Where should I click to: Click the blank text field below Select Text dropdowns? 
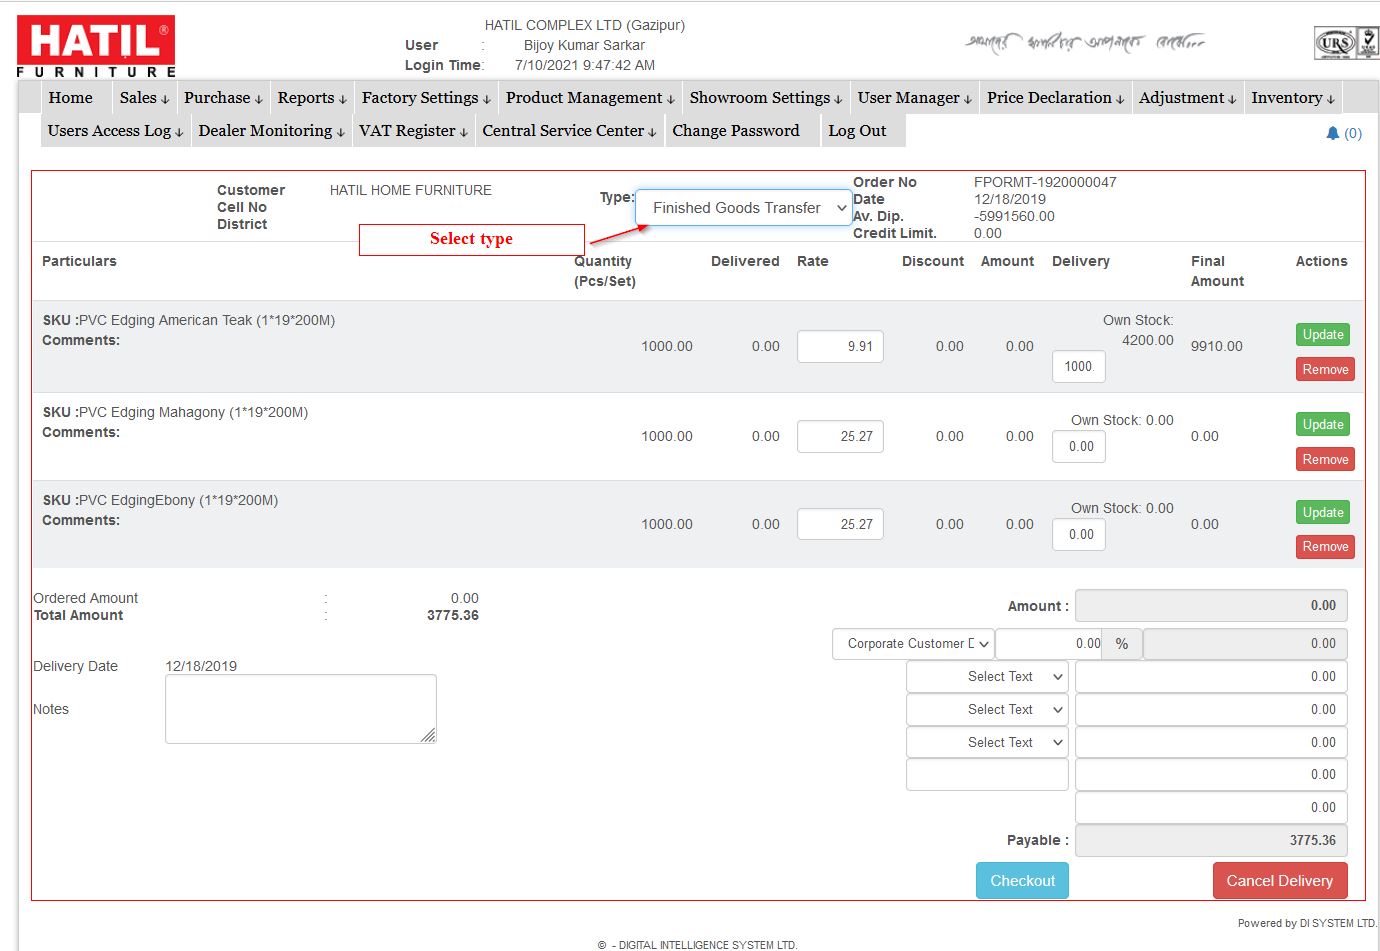click(987, 775)
